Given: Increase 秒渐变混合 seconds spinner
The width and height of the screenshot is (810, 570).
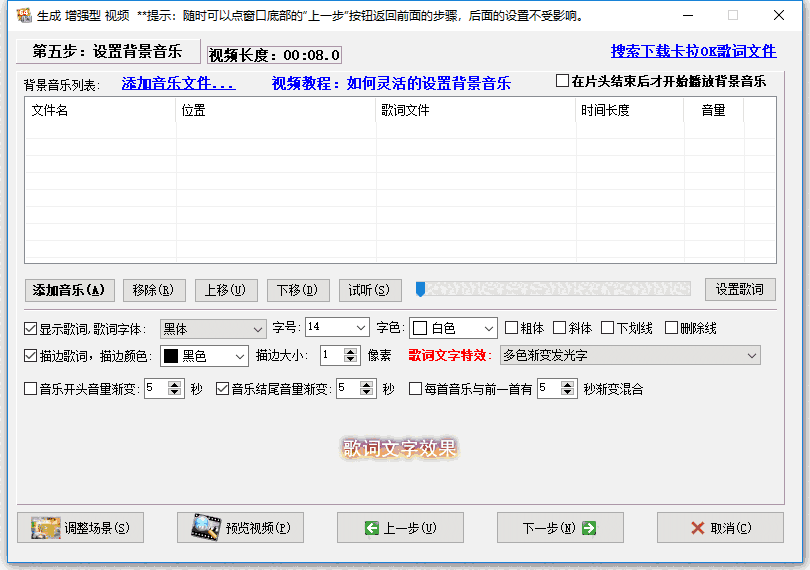Looking at the screenshot, I should tap(567, 384).
